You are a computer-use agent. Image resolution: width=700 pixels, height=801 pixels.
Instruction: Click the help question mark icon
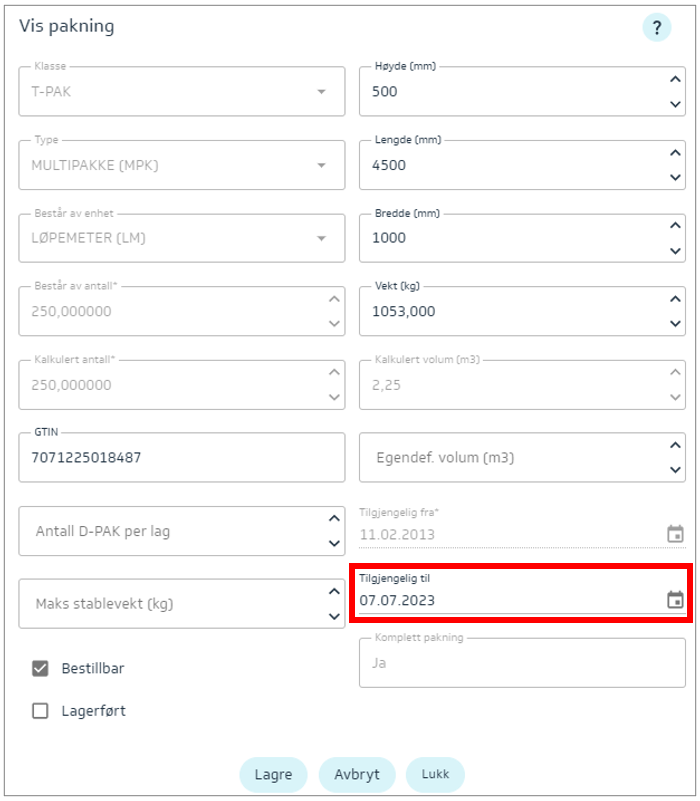coord(656,28)
